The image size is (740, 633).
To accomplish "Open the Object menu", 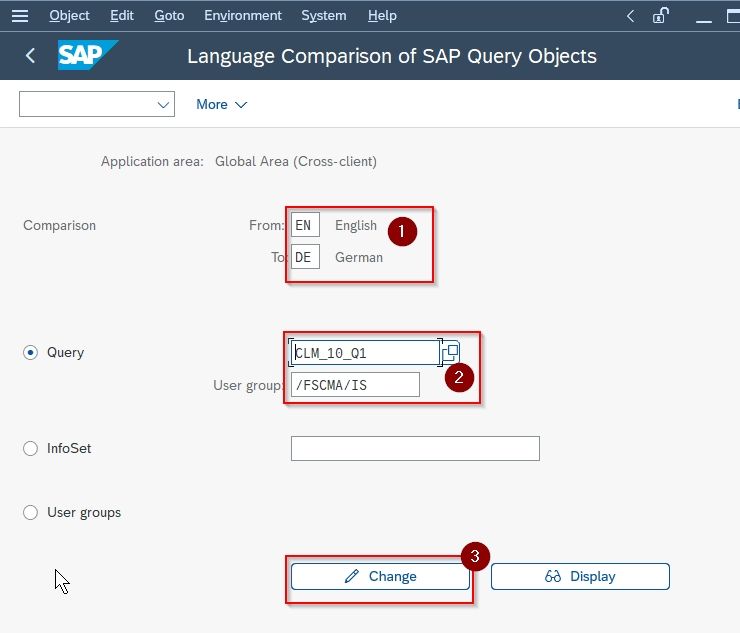I will coord(69,16).
